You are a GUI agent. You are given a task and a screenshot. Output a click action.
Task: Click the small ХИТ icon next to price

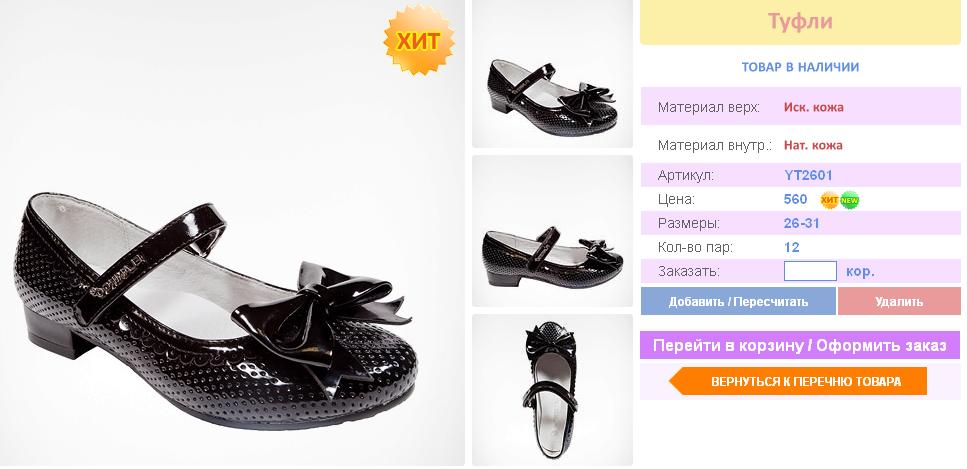click(829, 200)
